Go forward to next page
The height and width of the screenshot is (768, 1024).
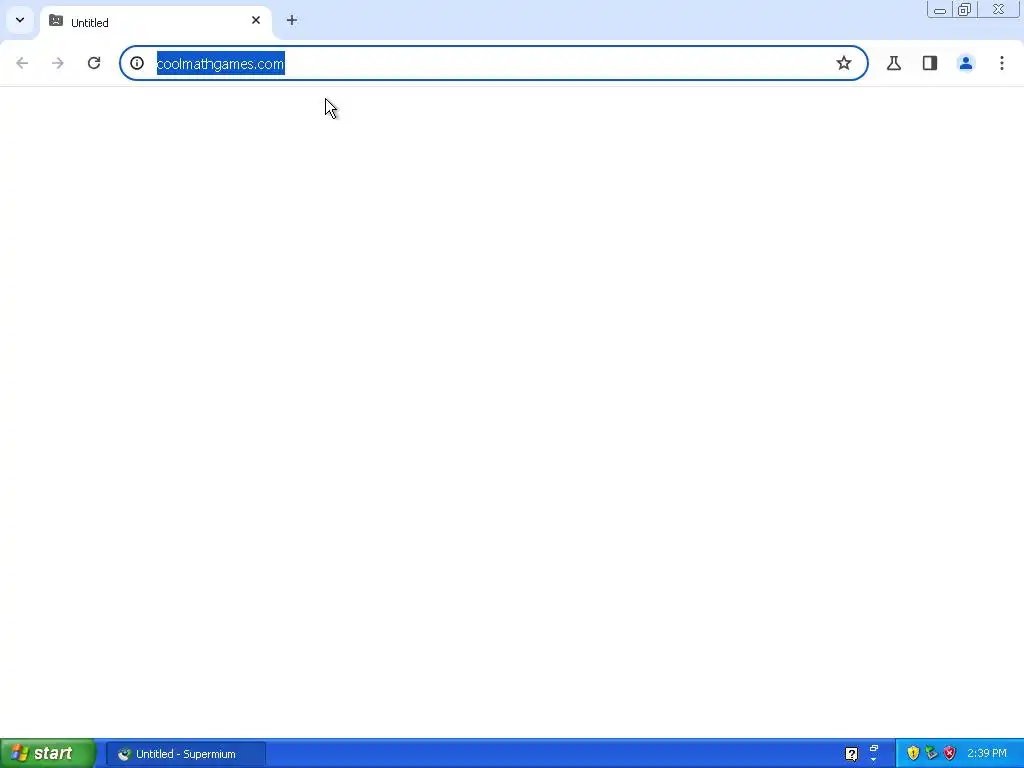58,63
